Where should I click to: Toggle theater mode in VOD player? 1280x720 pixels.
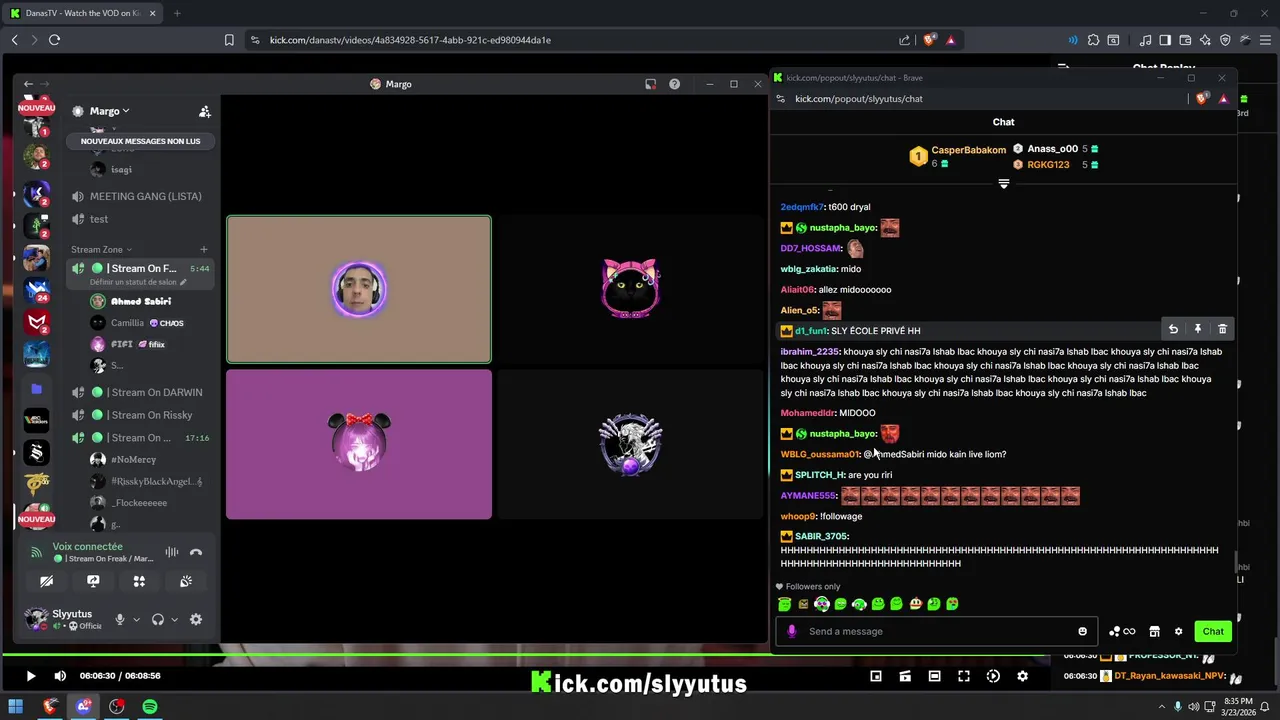[934, 676]
